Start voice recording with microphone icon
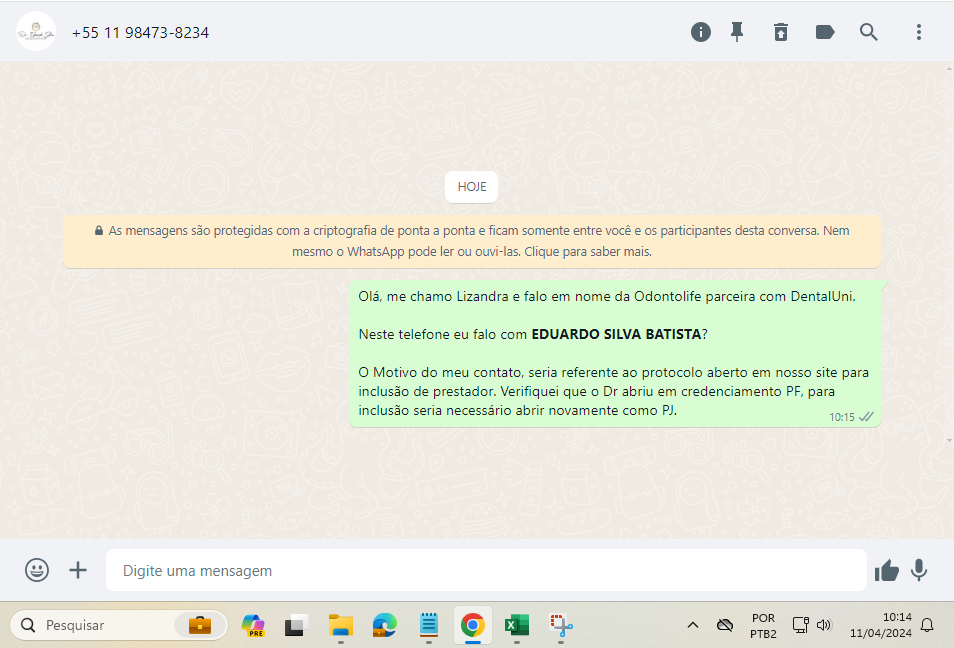This screenshot has height=648, width=954. 919,570
